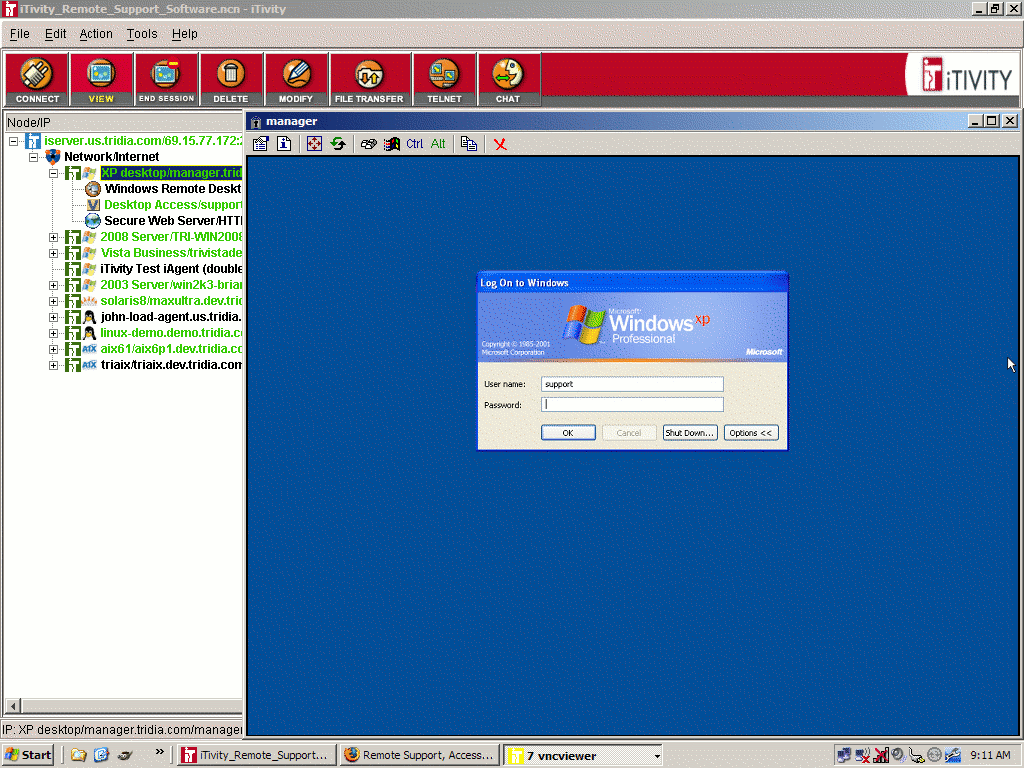This screenshot has height=768, width=1024.
Task: Click the Internet Explorer quick launch icon
Action: click(101, 755)
